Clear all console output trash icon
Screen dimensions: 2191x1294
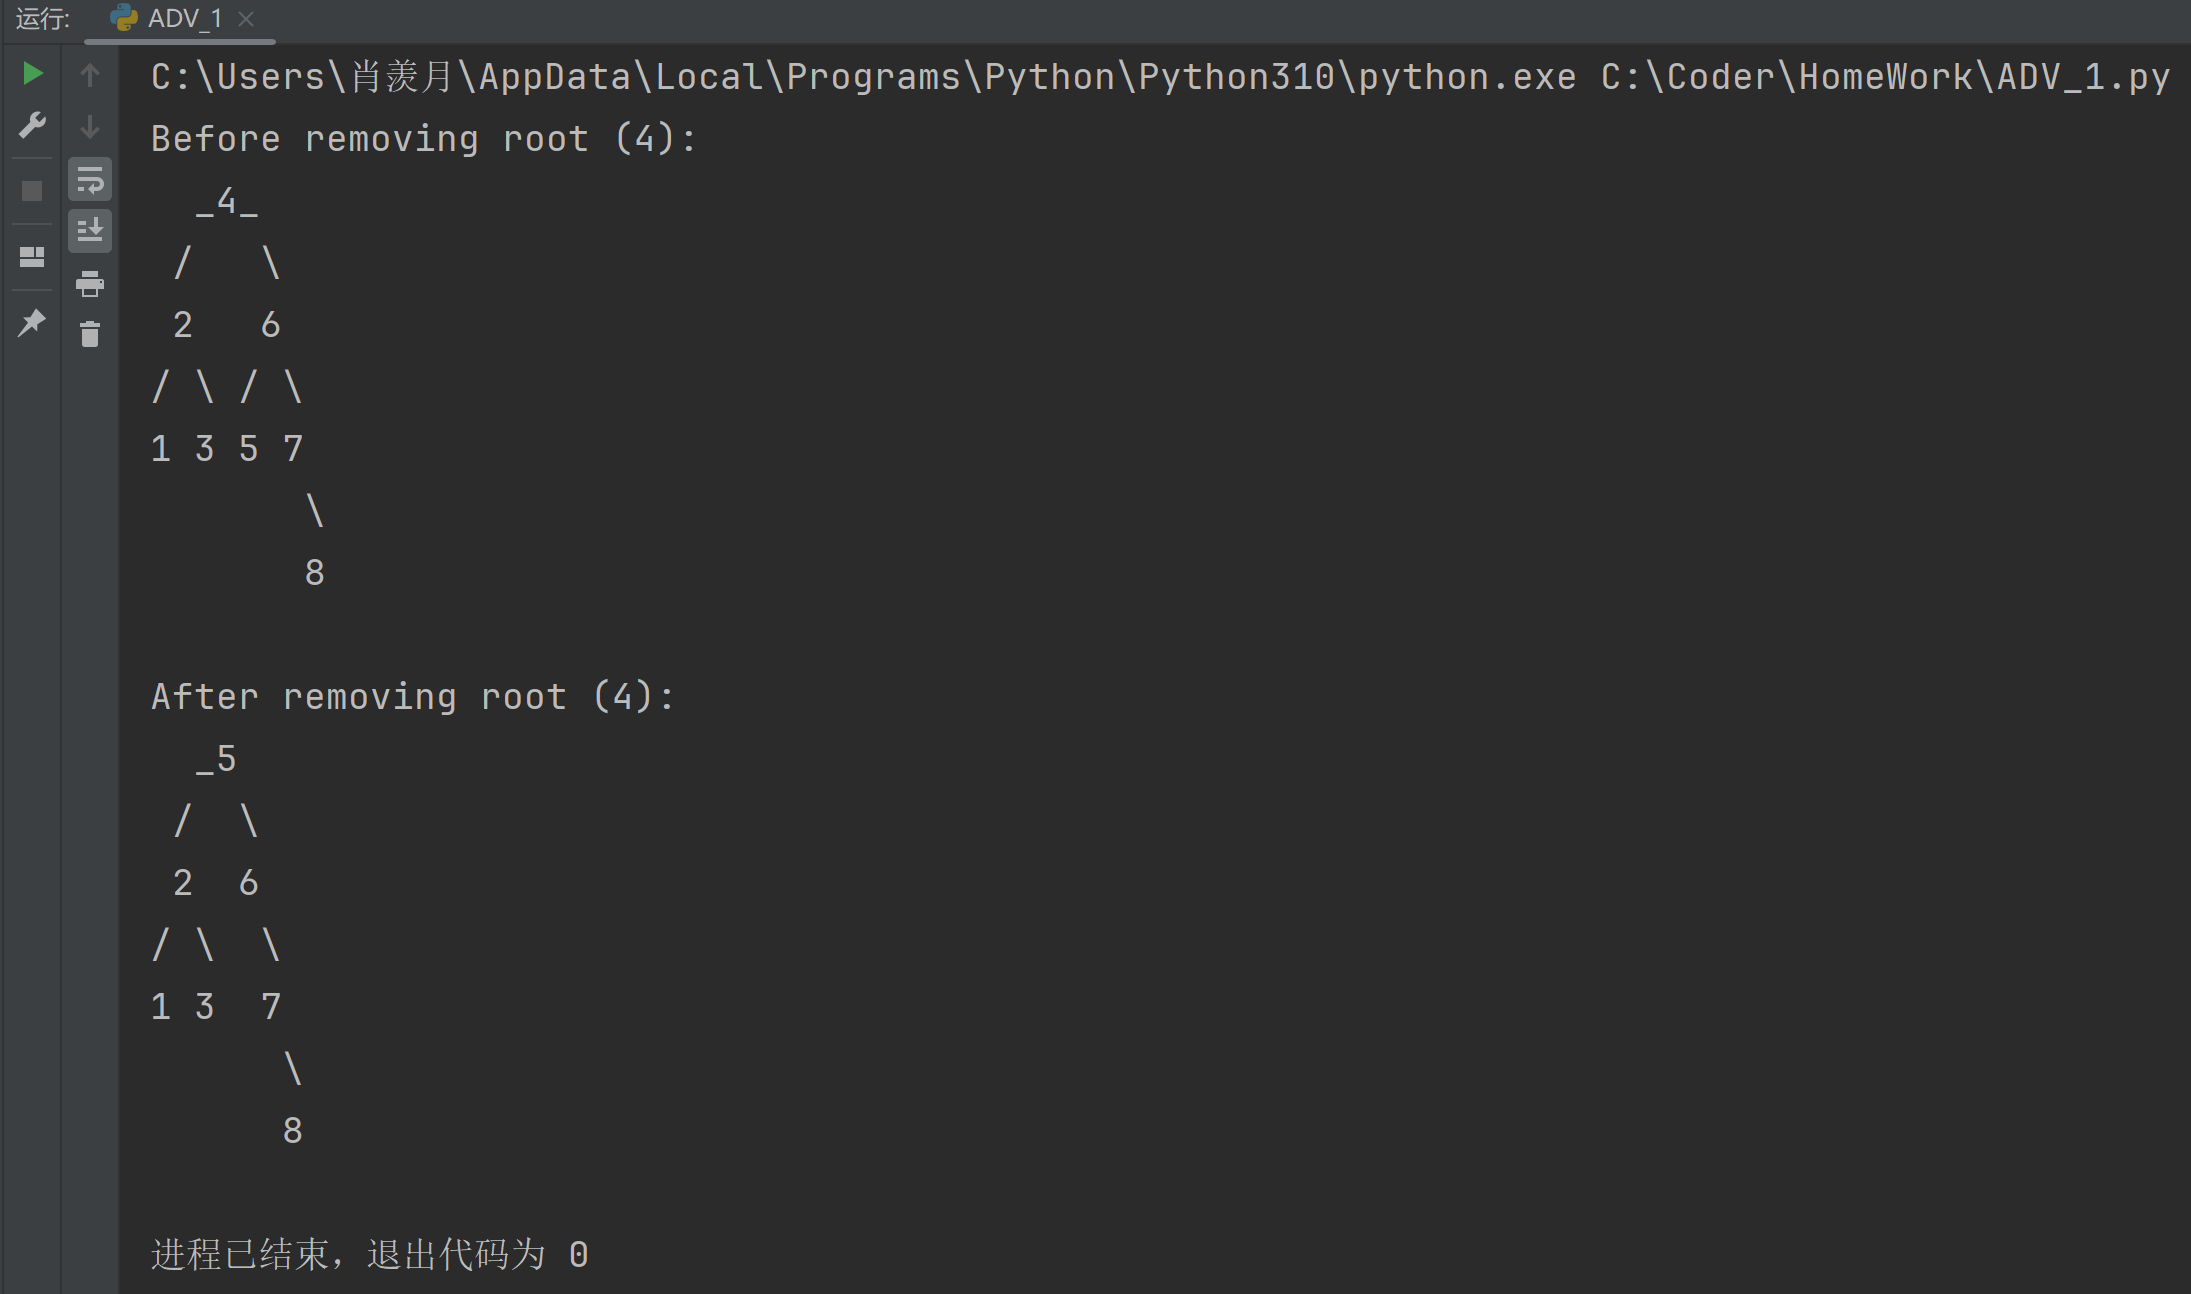click(90, 334)
